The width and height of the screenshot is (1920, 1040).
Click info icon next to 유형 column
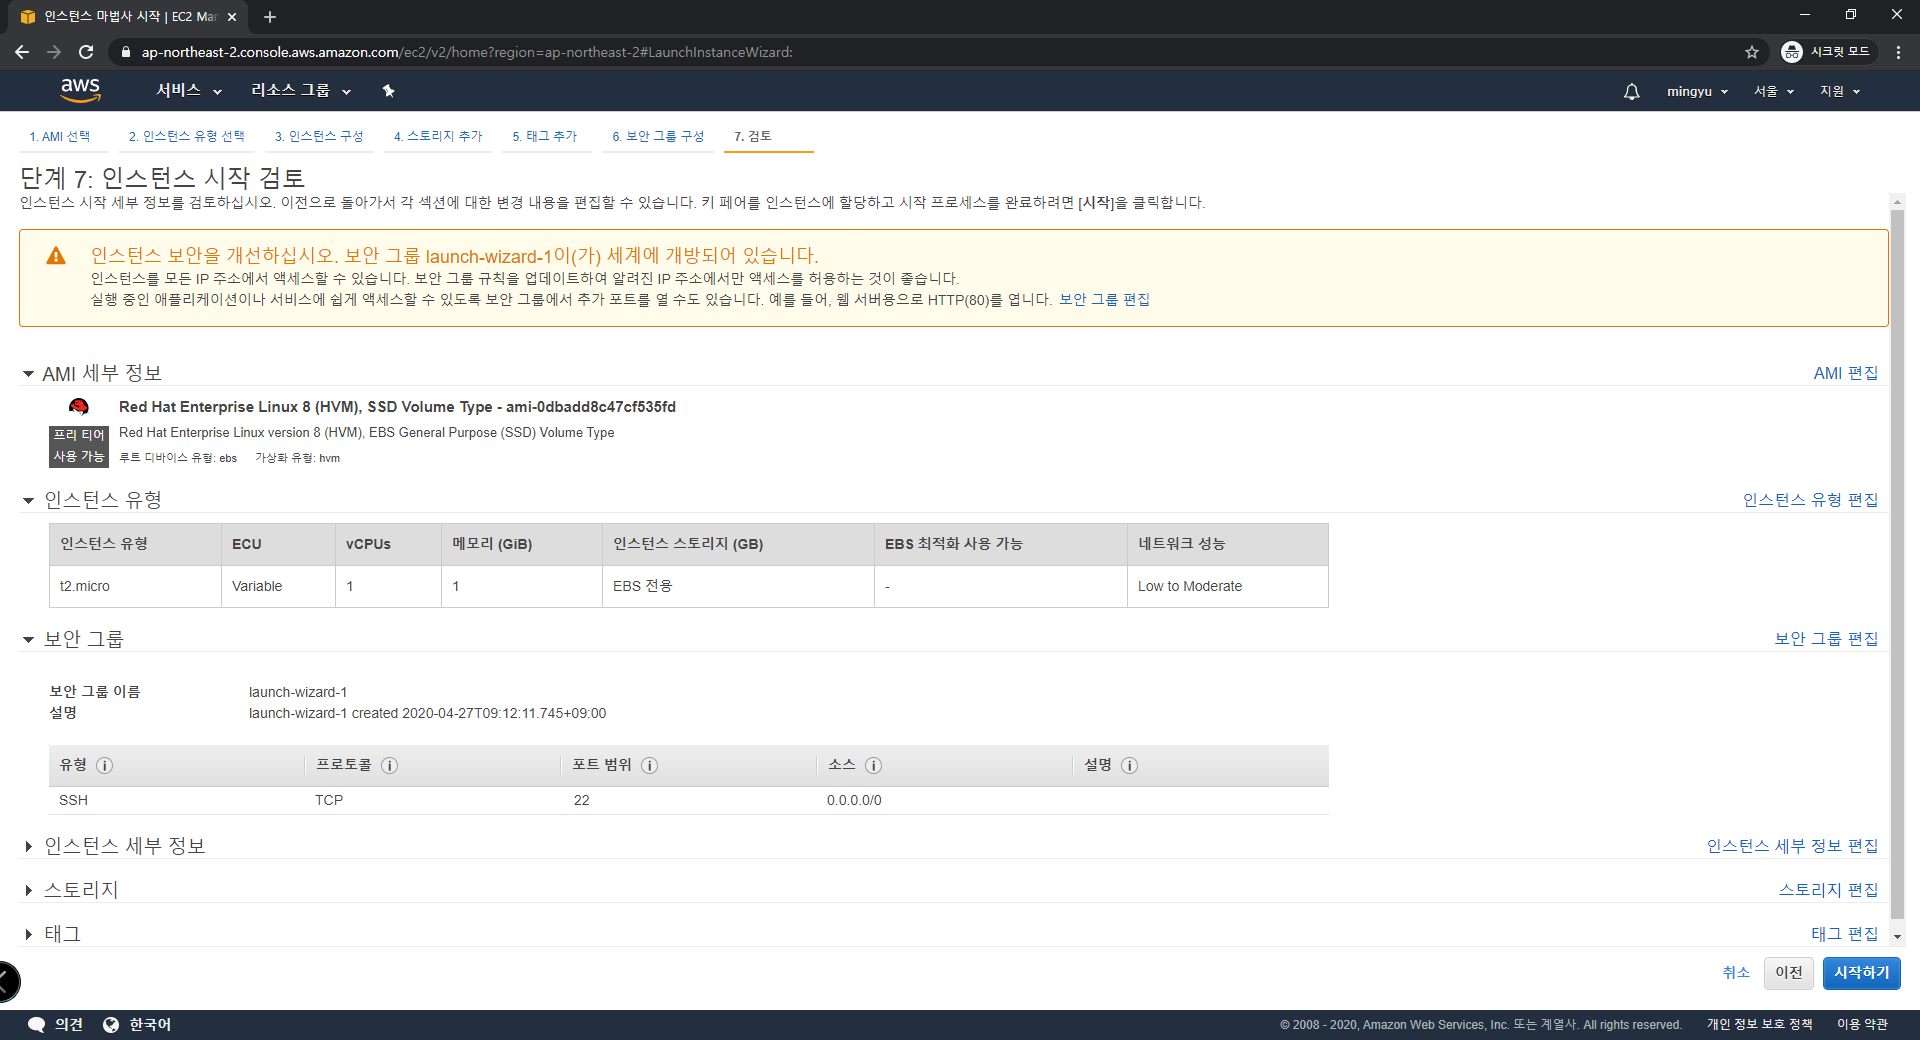(105, 765)
